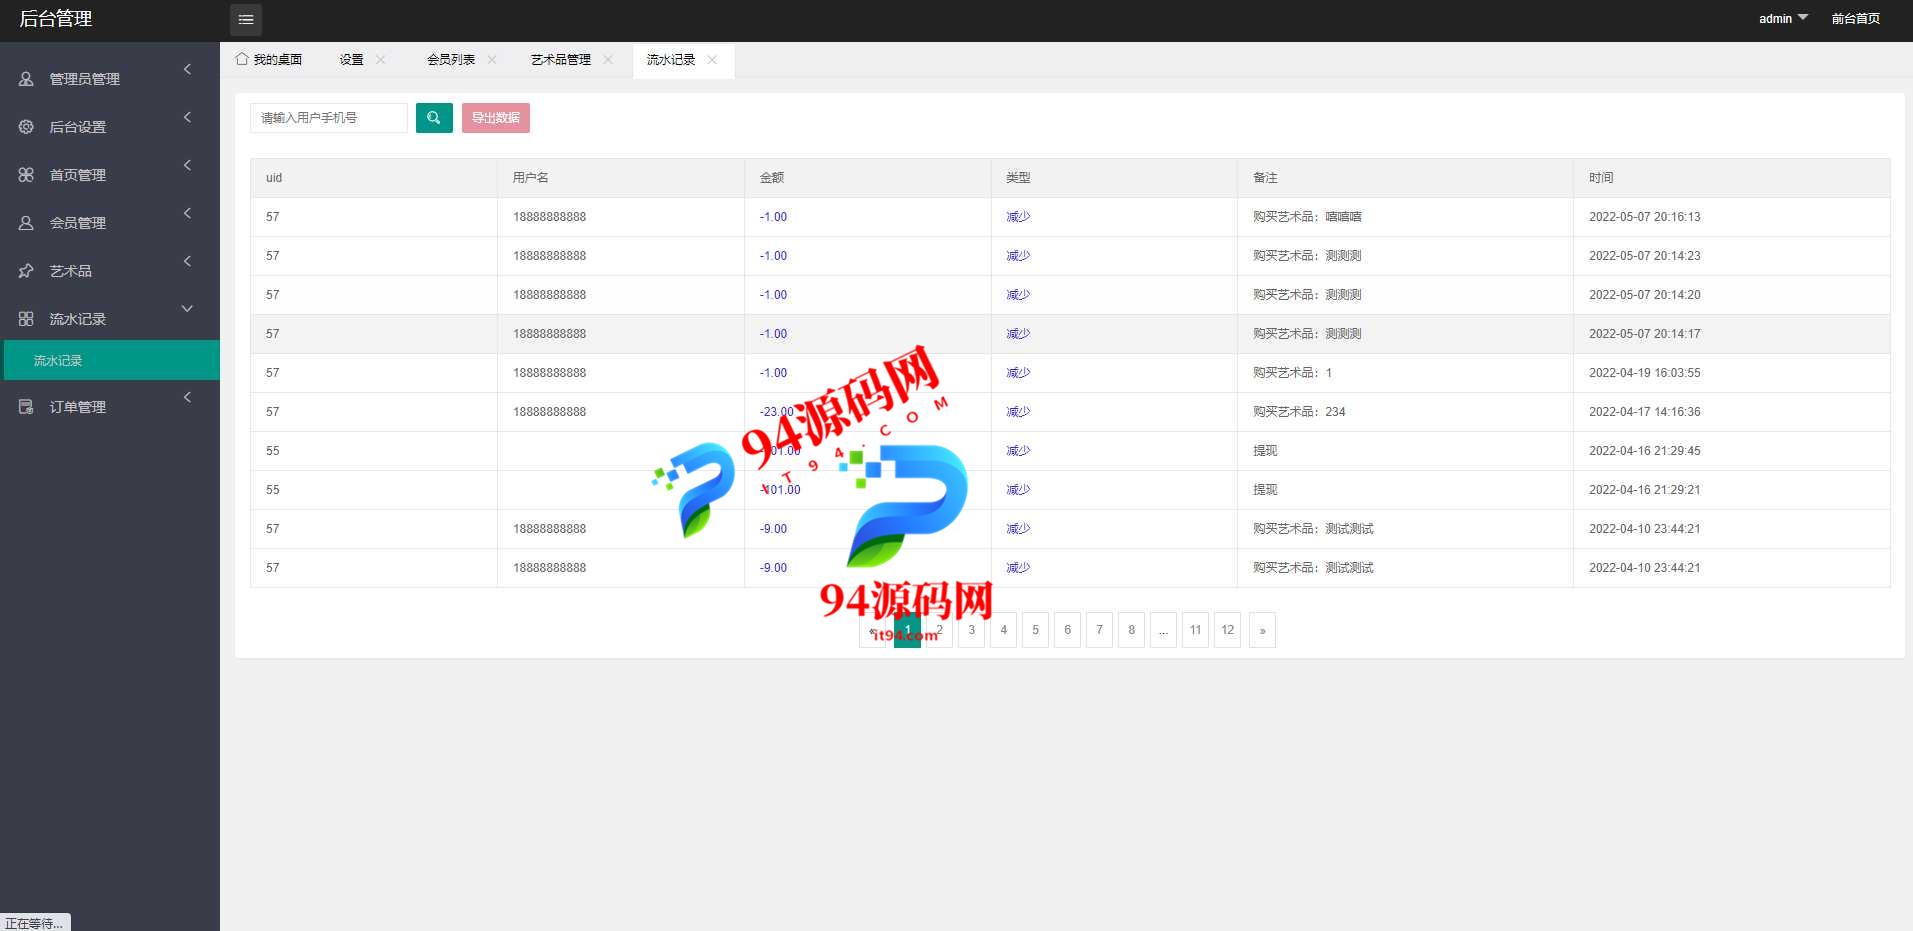Go to pagination page 6
This screenshot has height=931, width=1913.
(x=1067, y=630)
